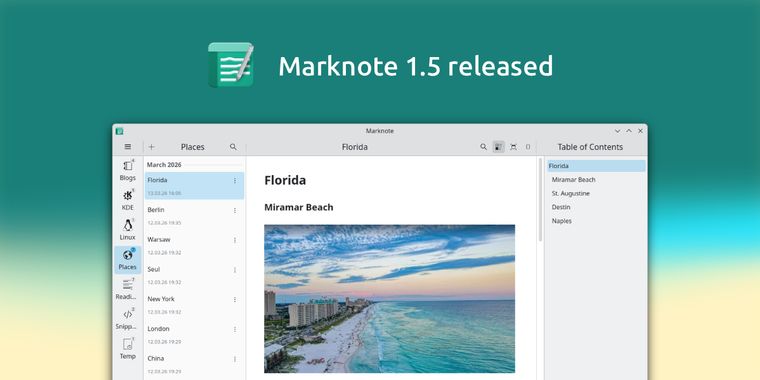This screenshot has height=380, width=760.
Task: Open the Warsaw note
Action: pos(194,245)
